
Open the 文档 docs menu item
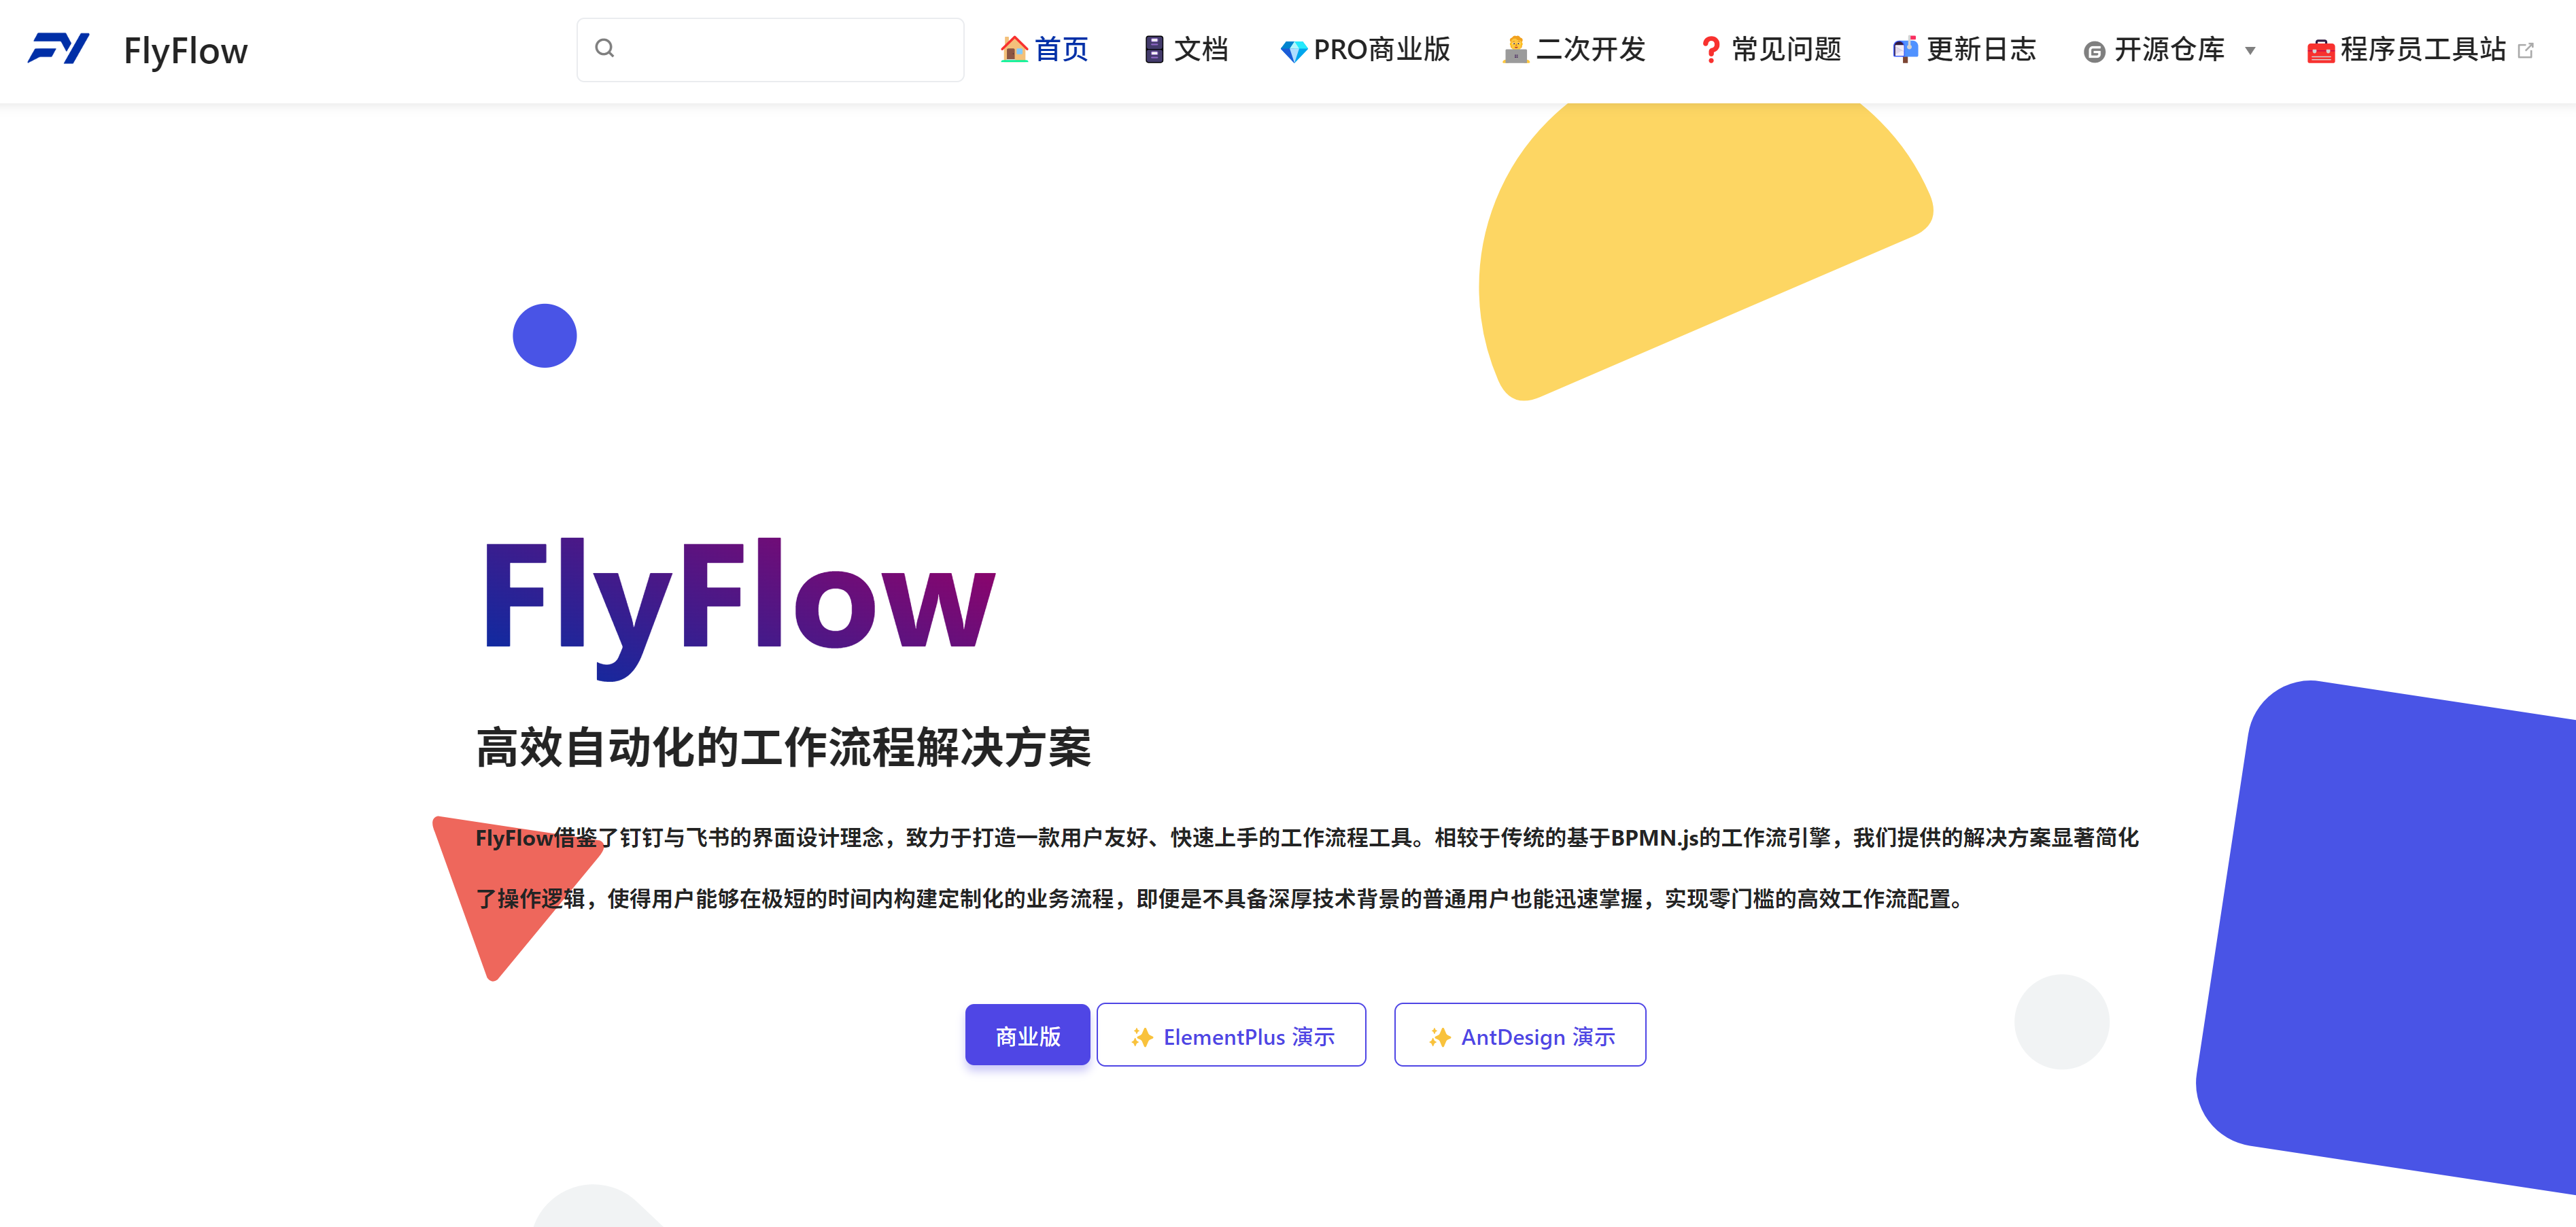point(1186,50)
